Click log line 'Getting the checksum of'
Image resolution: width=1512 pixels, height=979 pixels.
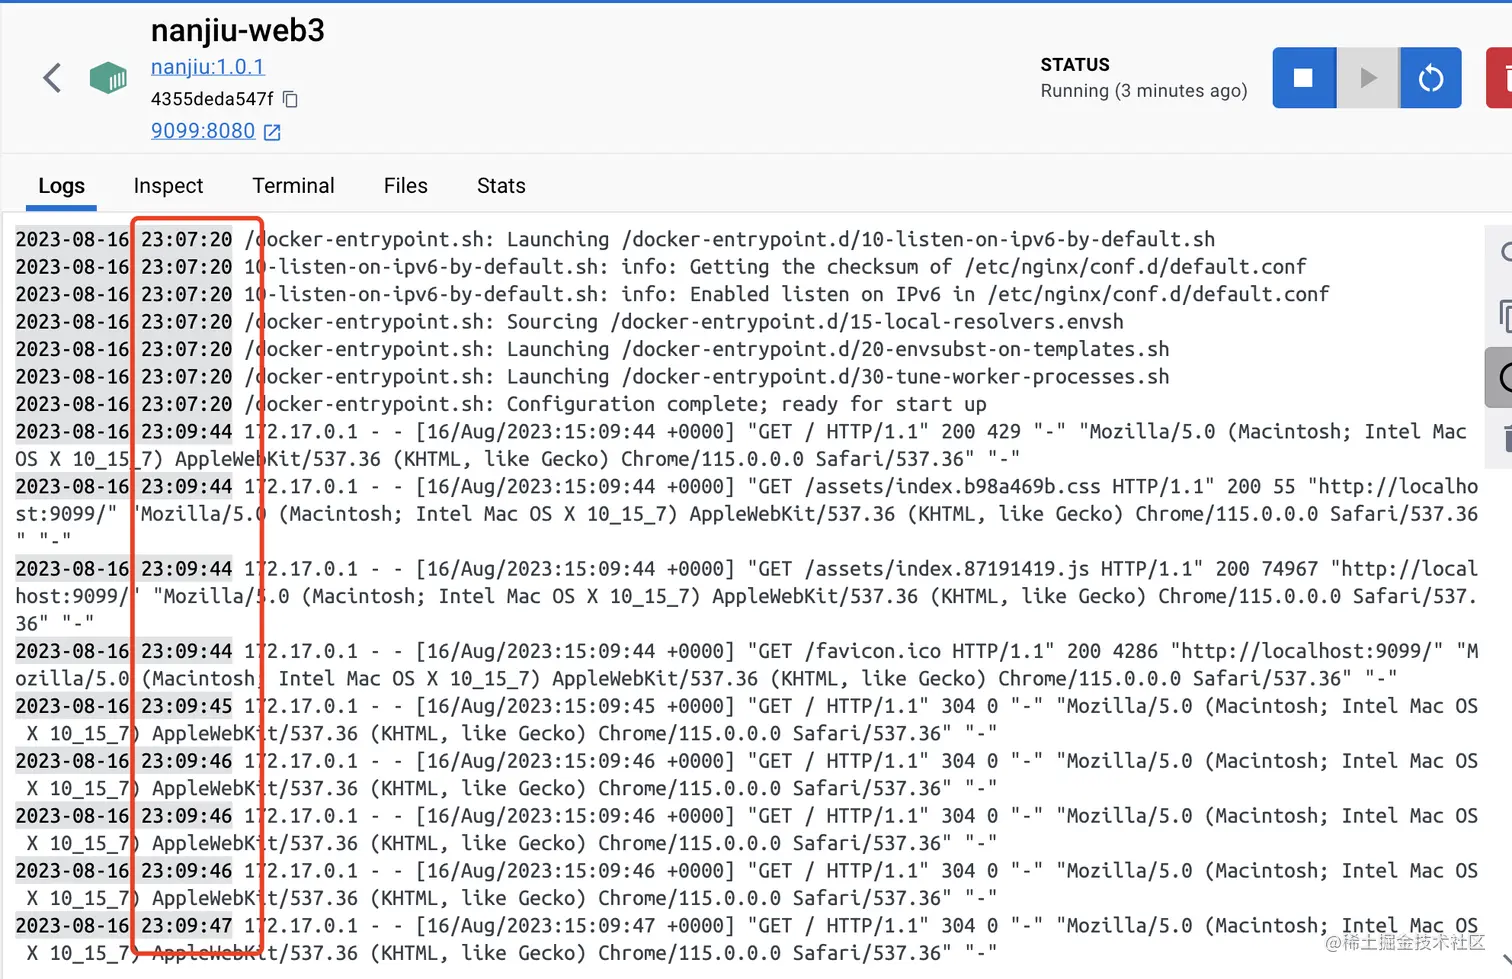tap(661, 267)
